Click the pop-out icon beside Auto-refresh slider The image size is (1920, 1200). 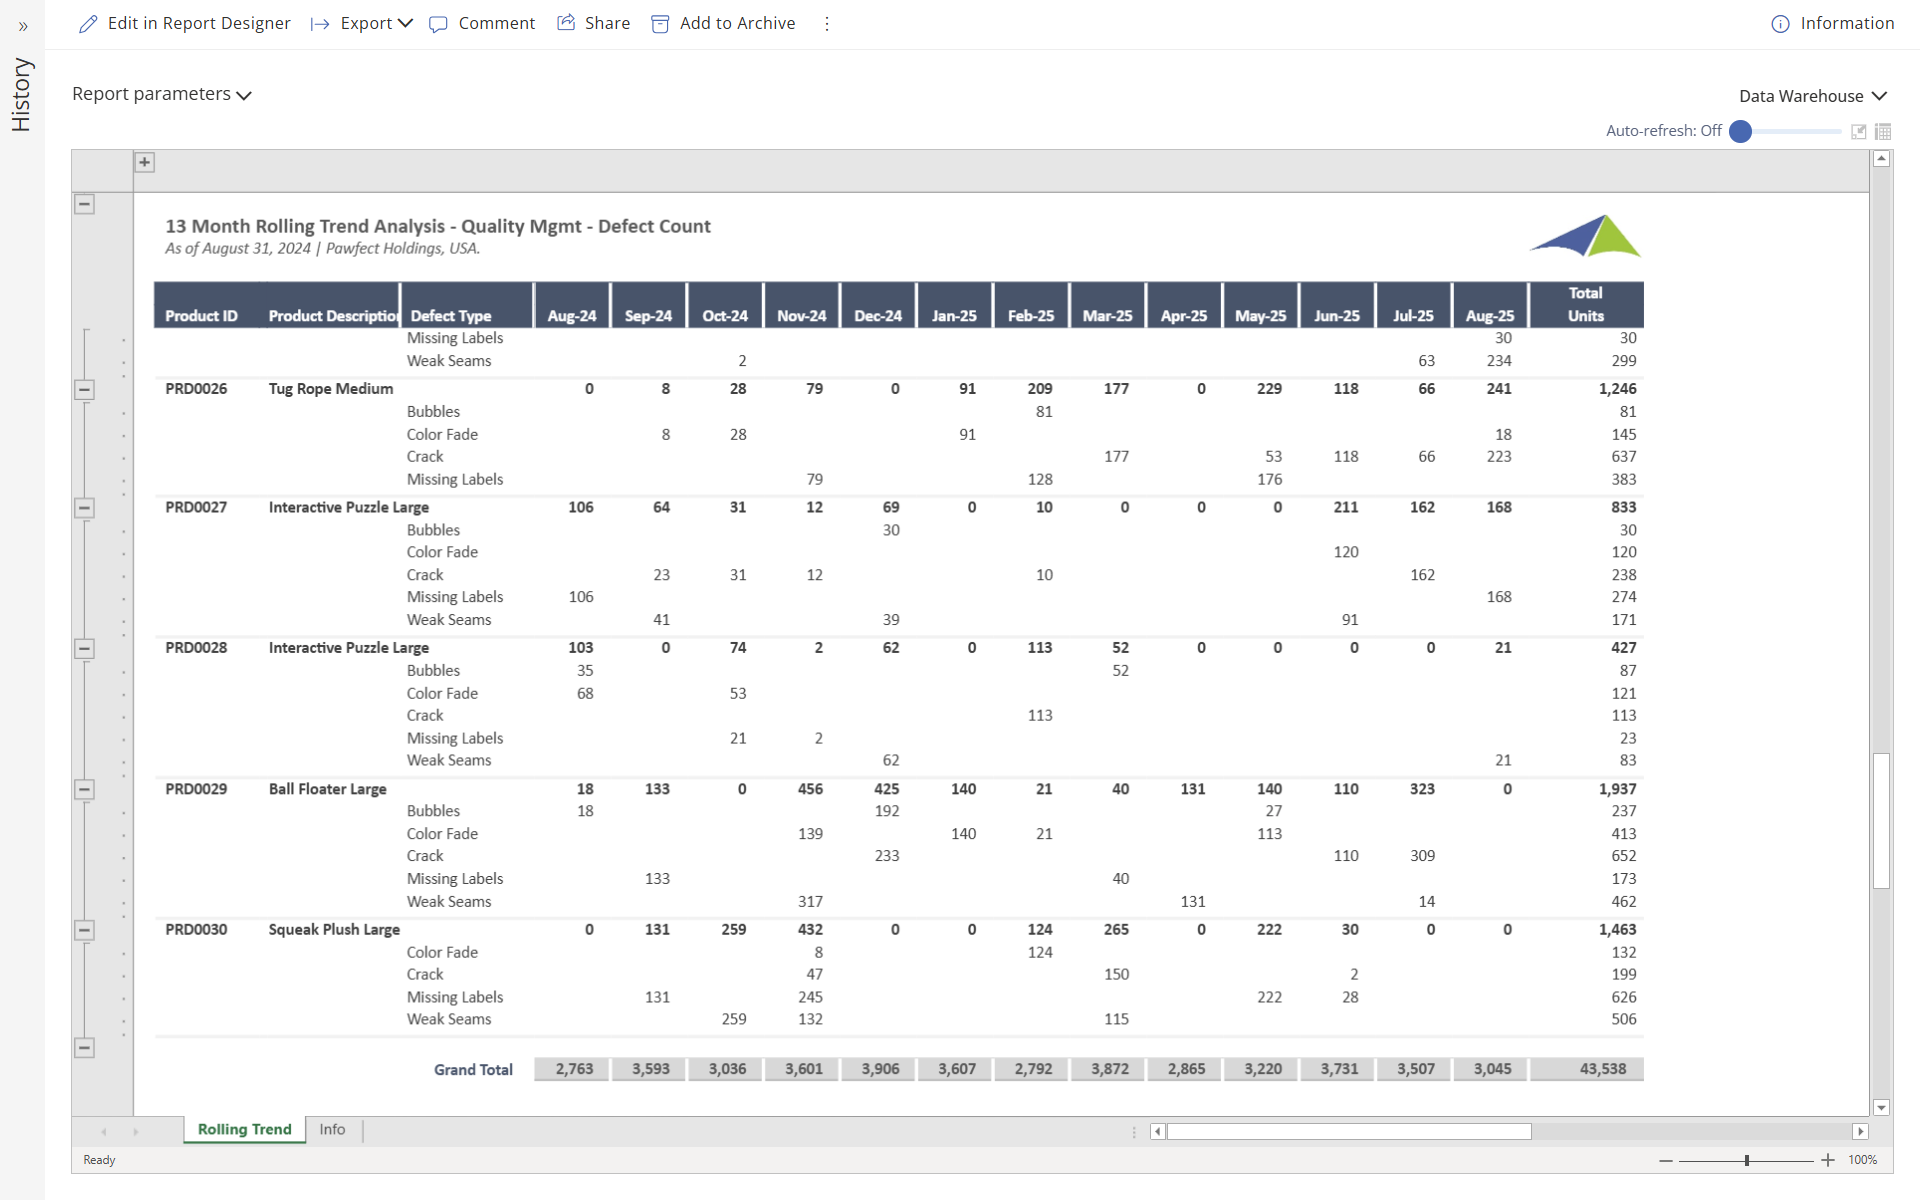pos(1859,131)
